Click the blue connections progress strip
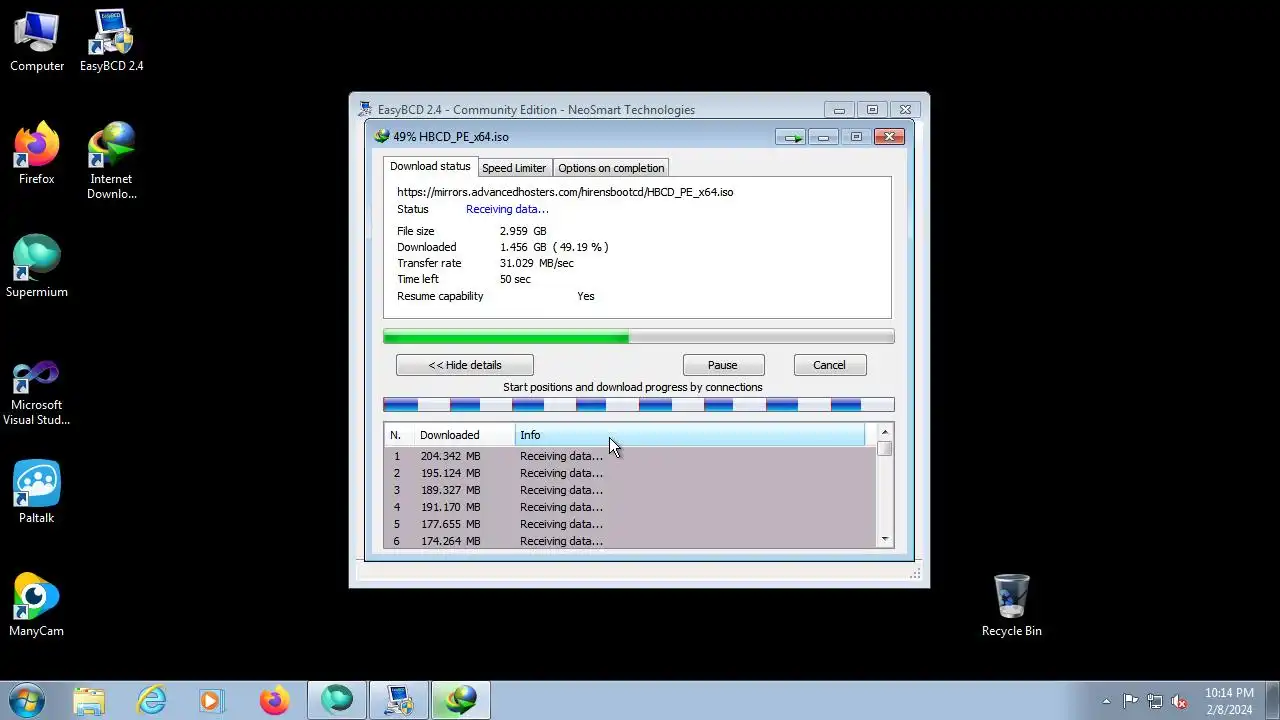This screenshot has width=1280, height=720. click(x=639, y=405)
